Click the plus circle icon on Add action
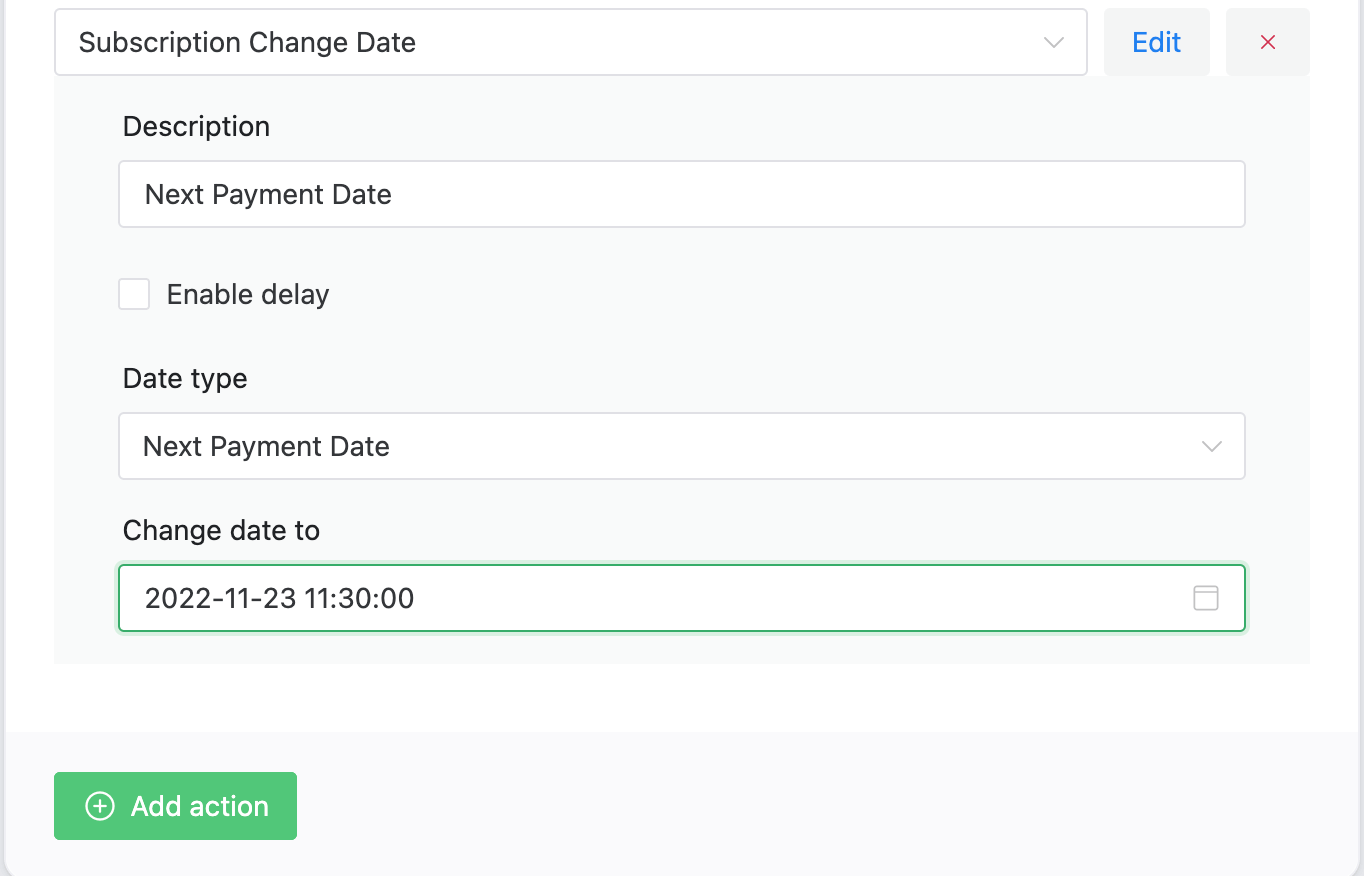The height and width of the screenshot is (876, 1364). tap(100, 806)
